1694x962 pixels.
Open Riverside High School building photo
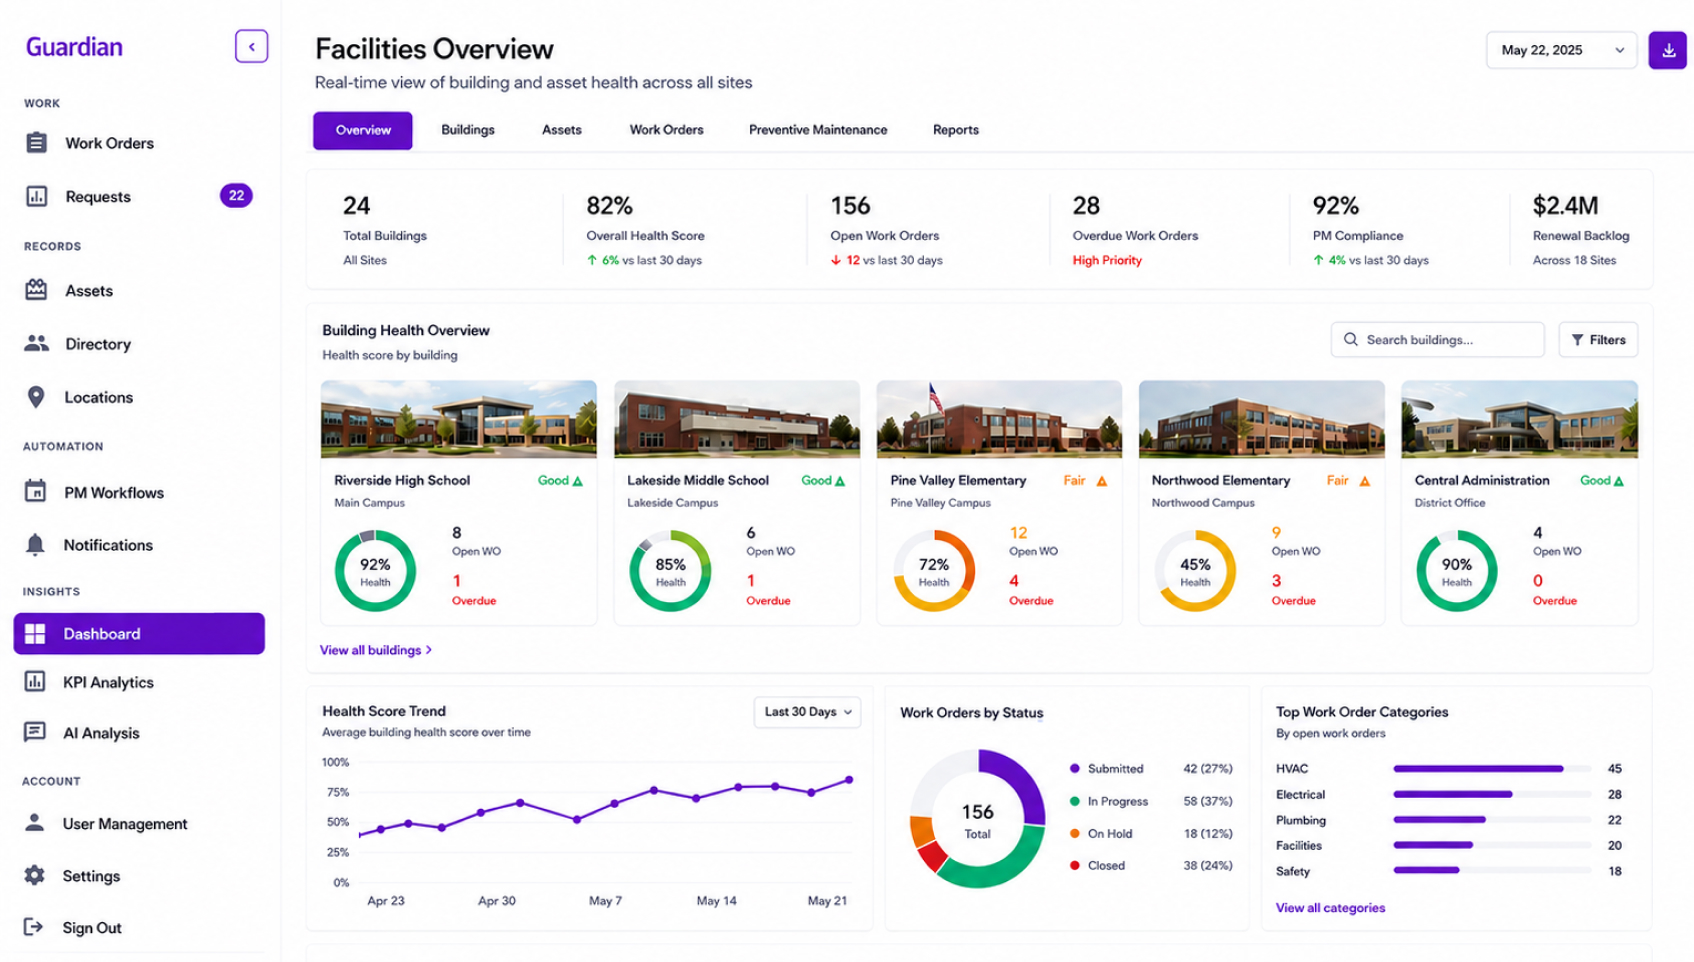click(459, 419)
